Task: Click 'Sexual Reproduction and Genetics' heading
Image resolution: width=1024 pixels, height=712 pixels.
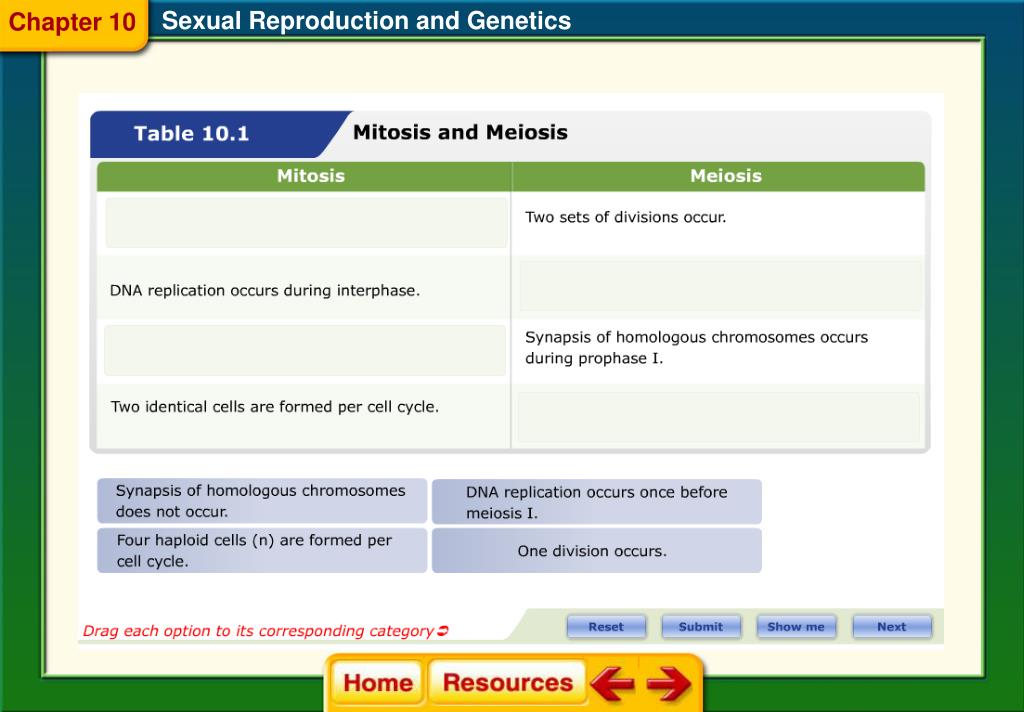Action: (366, 21)
